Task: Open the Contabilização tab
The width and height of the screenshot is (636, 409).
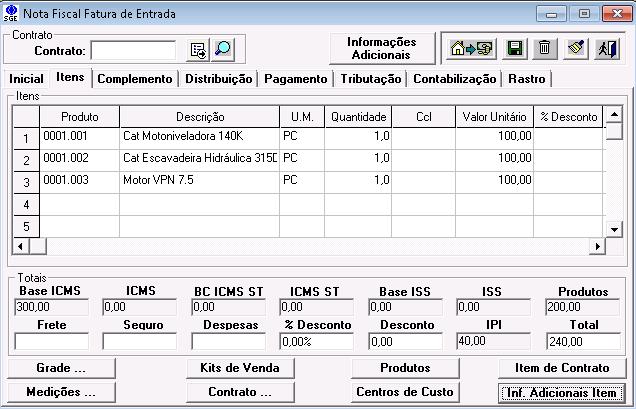Action: 454,79
